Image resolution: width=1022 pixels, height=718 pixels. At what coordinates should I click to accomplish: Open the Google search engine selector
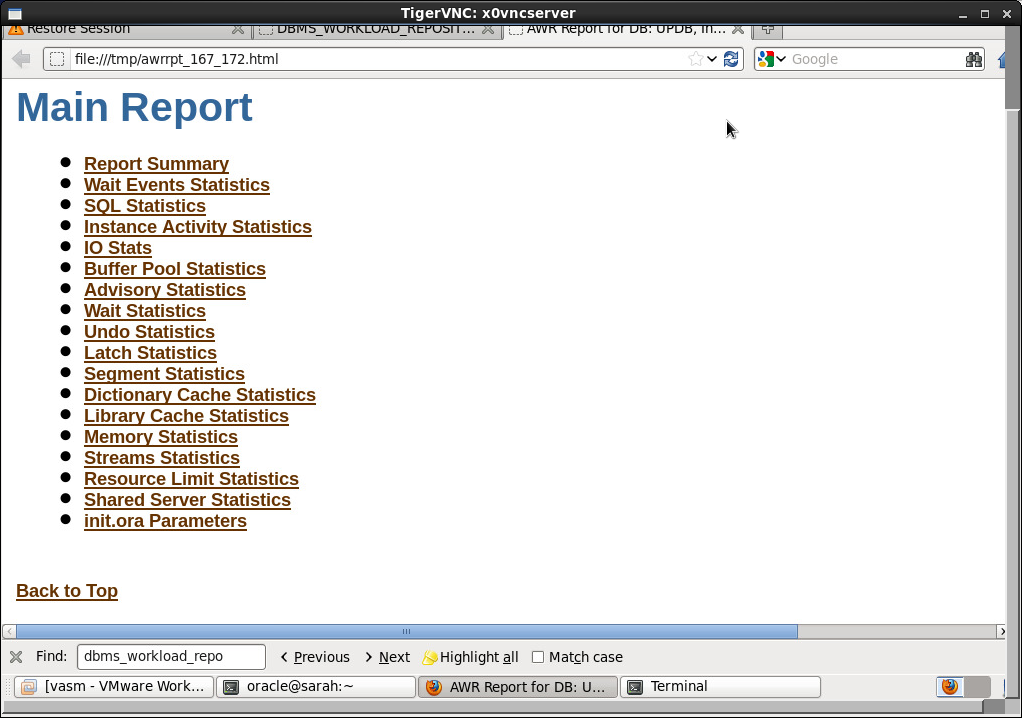(x=772, y=59)
